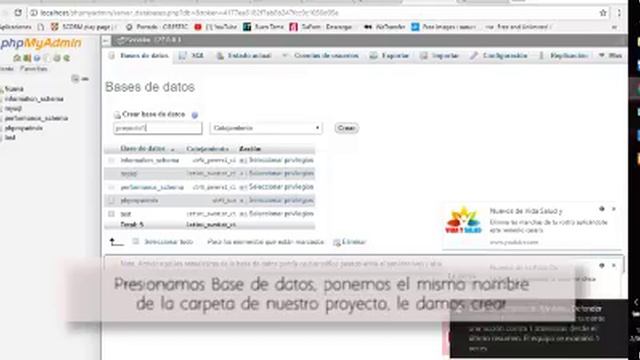Open test database link in table
The image size is (640, 360).
tap(126, 214)
